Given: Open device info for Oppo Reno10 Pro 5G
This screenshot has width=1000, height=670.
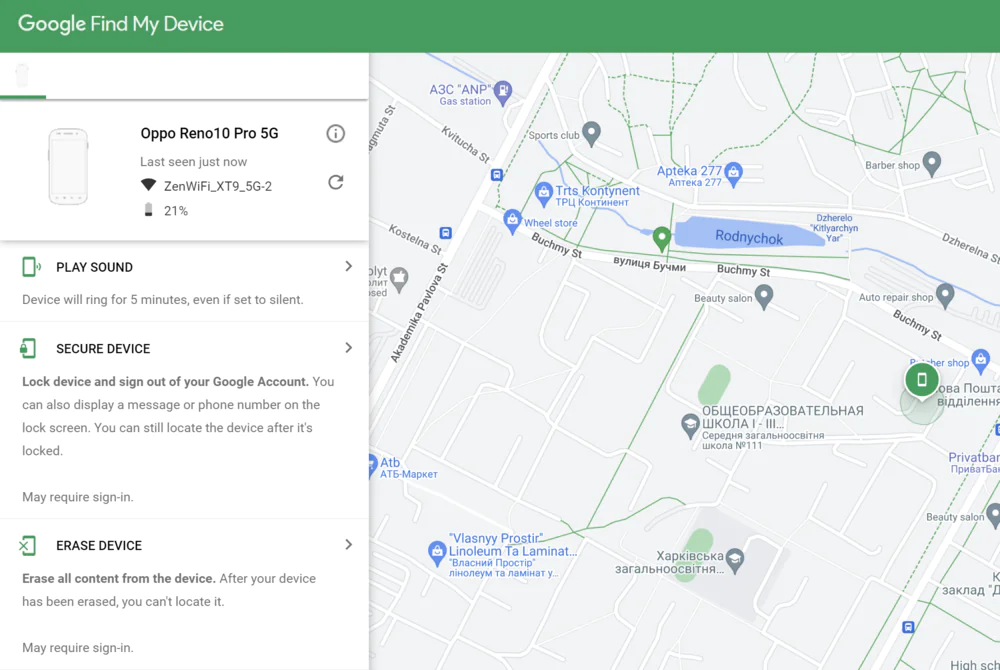Looking at the screenshot, I should click(335, 133).
